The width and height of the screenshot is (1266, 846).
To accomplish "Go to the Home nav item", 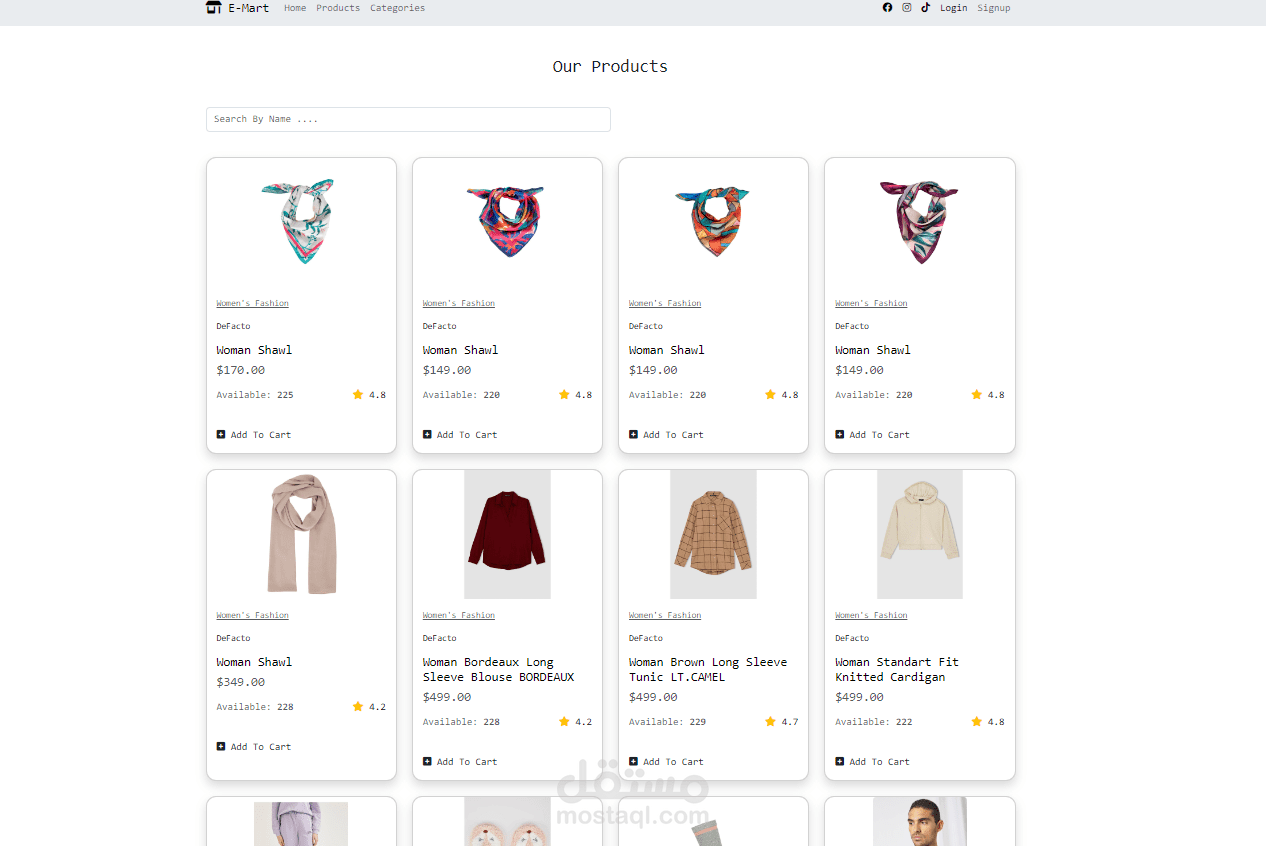I will point(295,8).
